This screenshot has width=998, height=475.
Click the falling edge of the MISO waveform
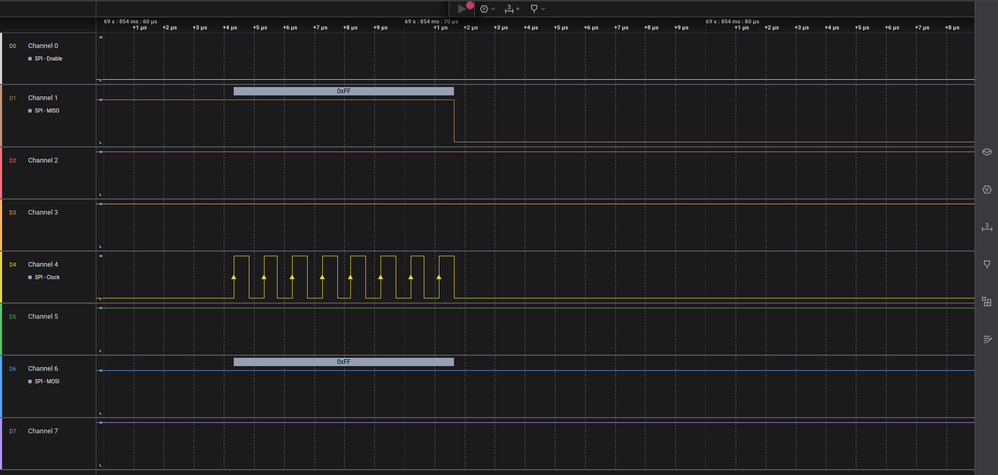point(454,121)
